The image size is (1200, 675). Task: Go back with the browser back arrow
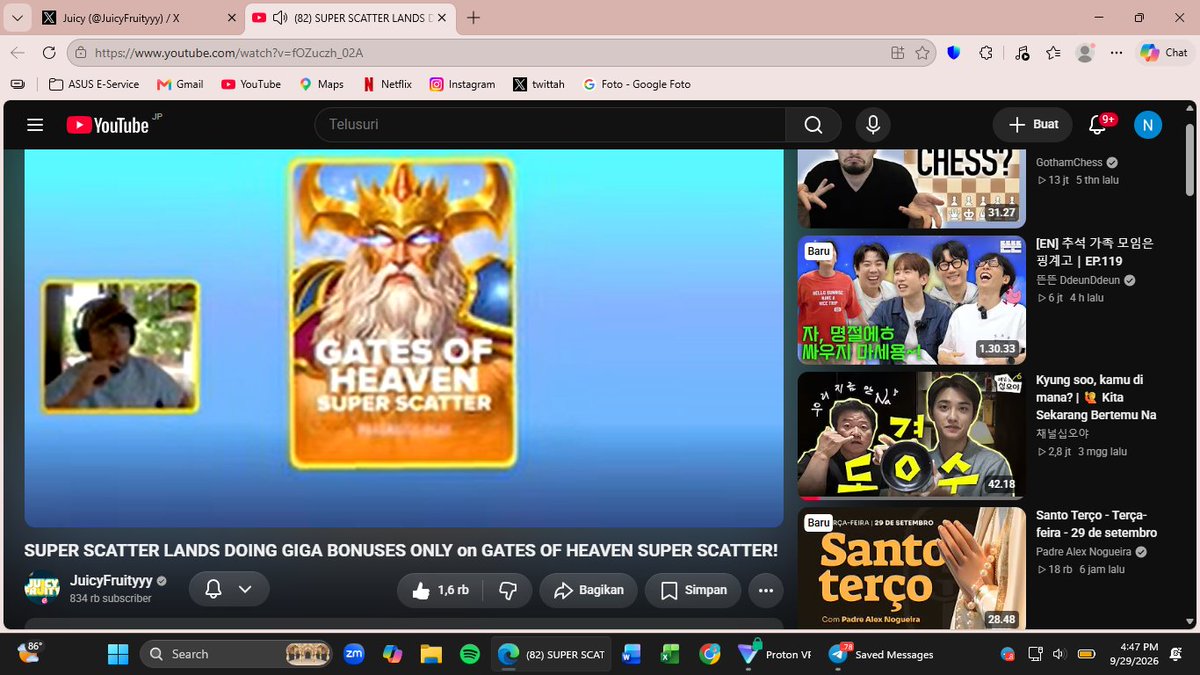point(18,53)
